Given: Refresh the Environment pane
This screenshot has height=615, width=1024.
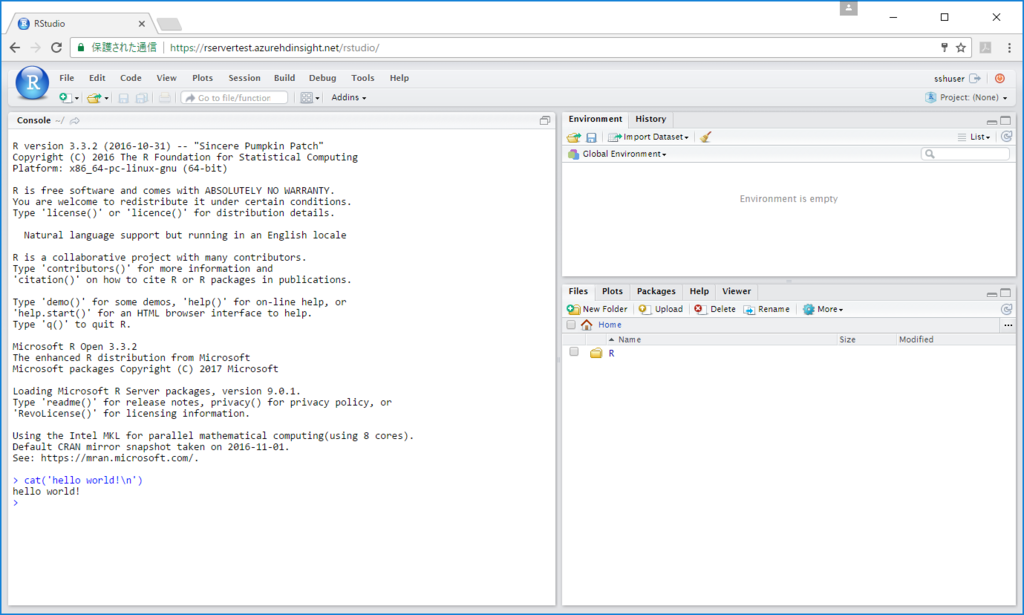Looking at the screenshot, I should (x=1006, y=136).
